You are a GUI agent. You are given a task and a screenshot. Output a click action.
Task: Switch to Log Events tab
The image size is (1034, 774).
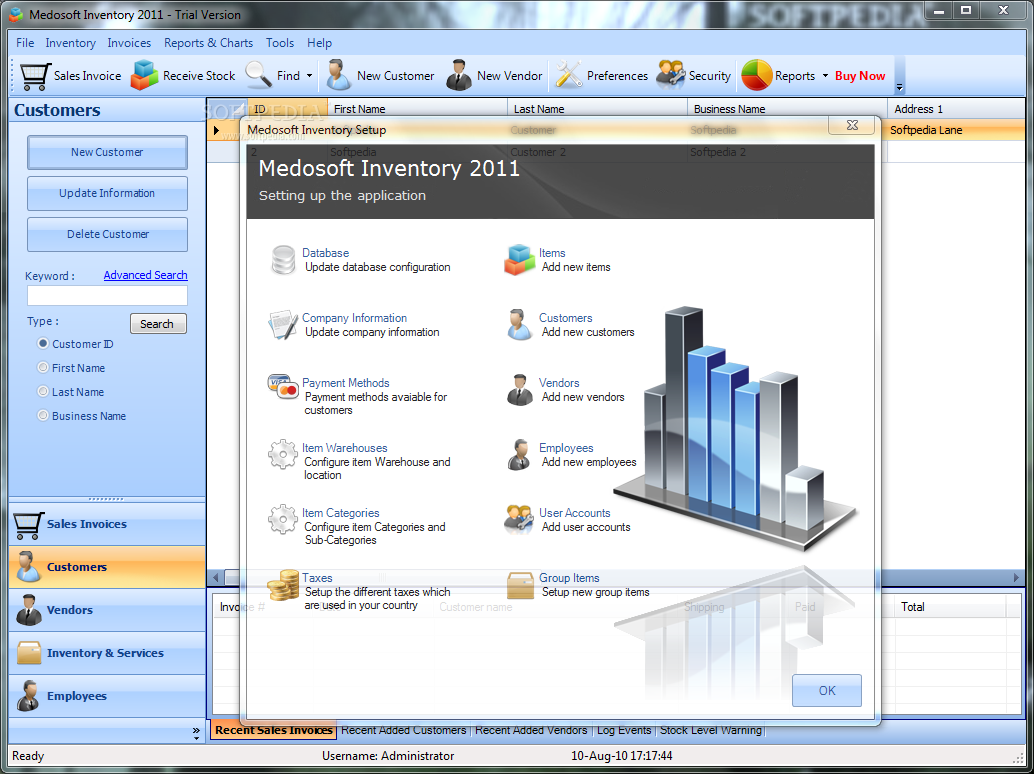(624, 730)
